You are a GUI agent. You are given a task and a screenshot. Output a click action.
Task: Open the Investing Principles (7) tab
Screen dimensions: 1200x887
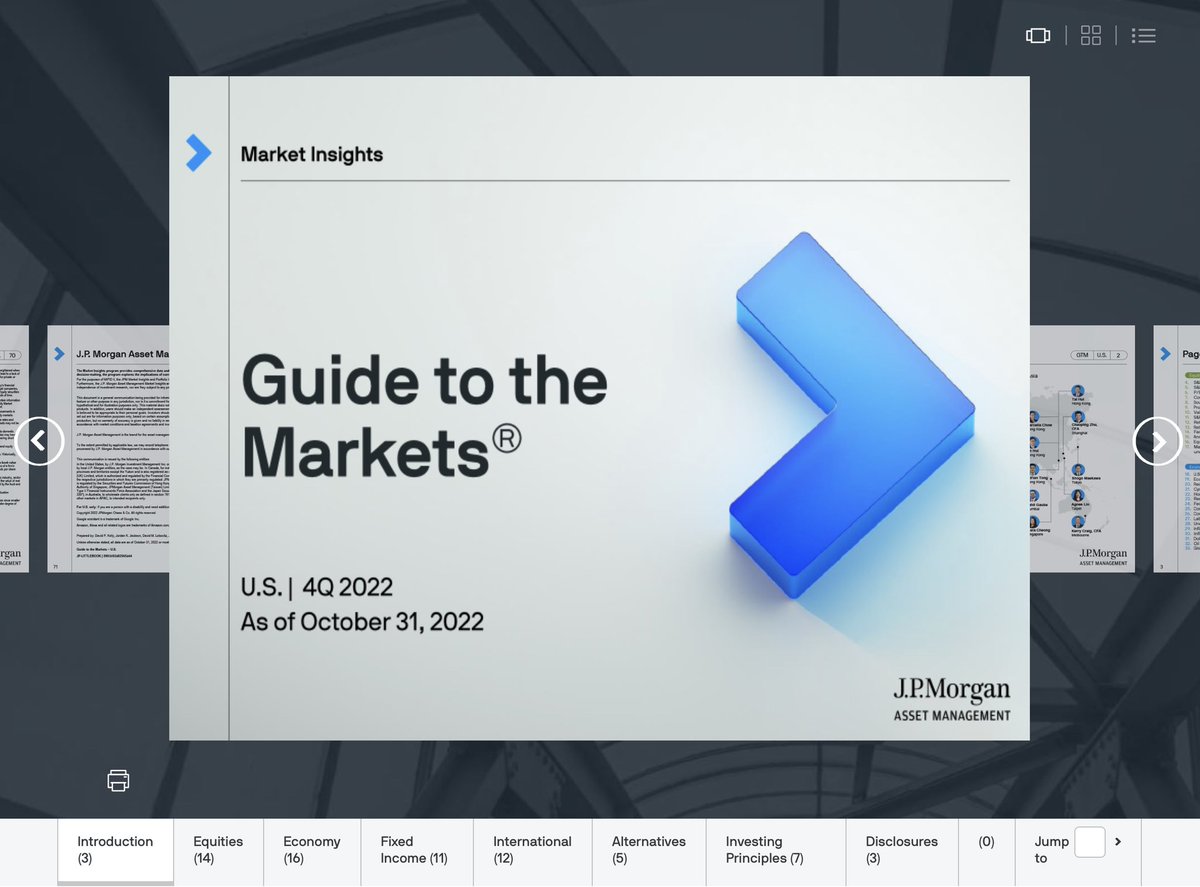coord(776,851)
